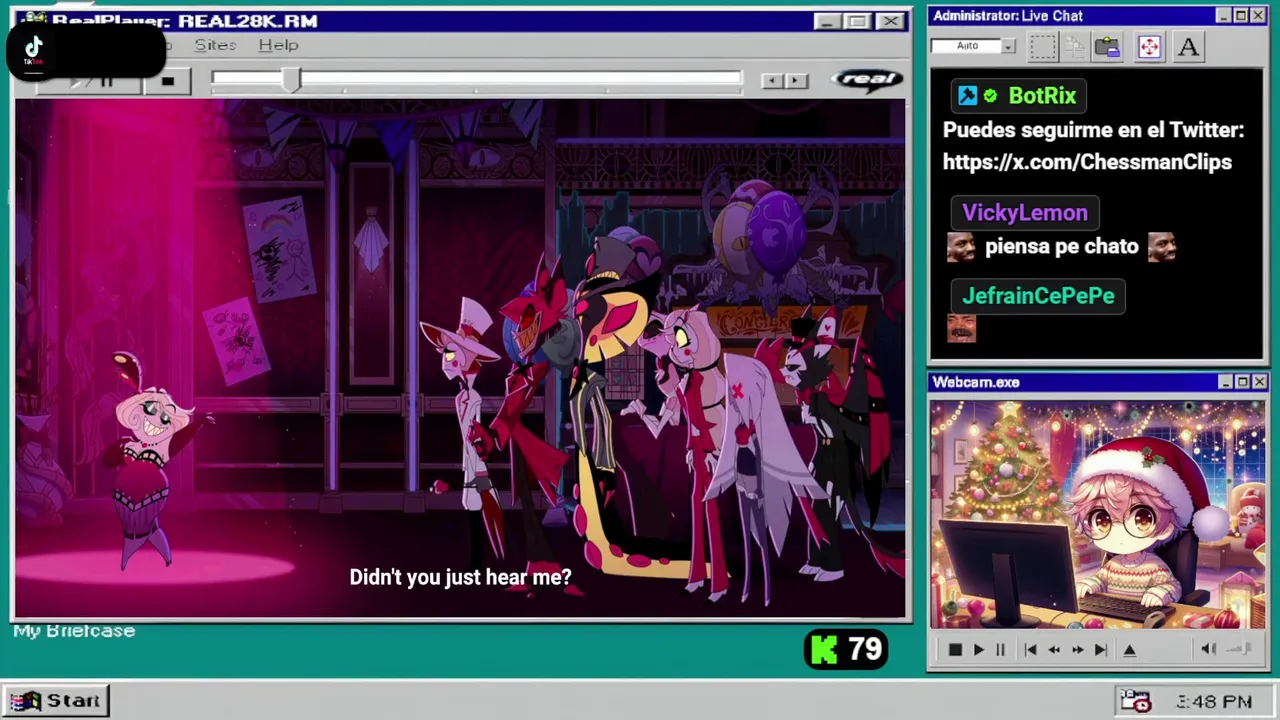The image size is (1280, 720).
Task: Click the copy pages icon in Live Chat toolbar
Action: (1075, 46)
